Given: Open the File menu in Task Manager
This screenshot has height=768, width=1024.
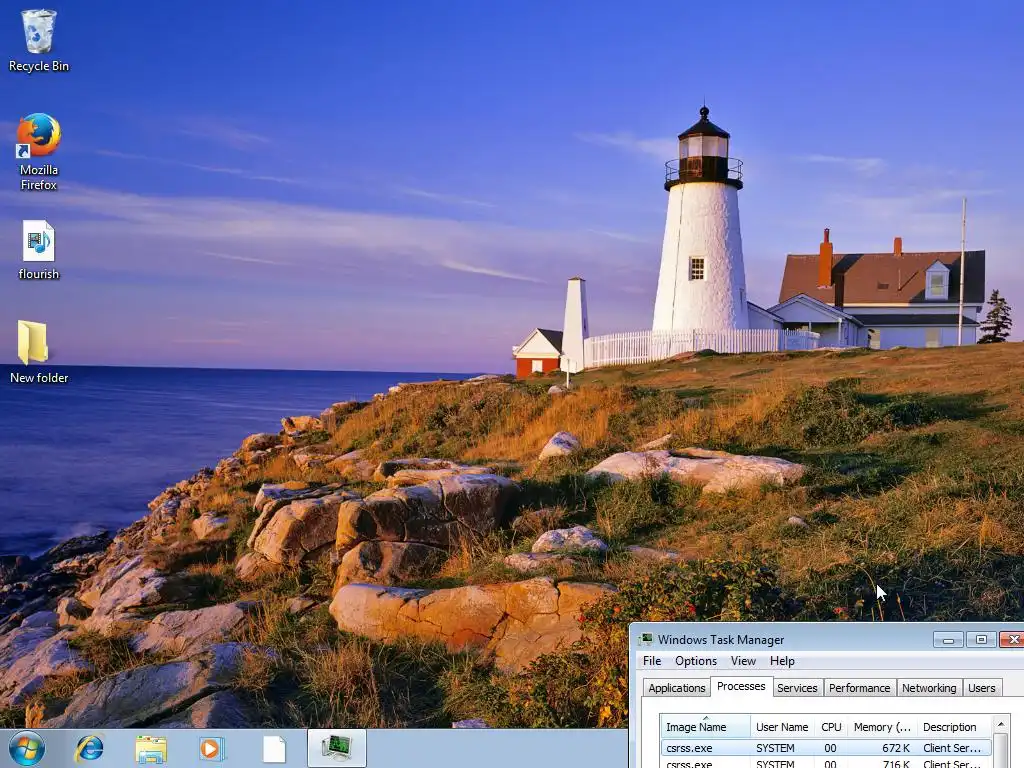Looking at the screenshot, I should [652, 661].
